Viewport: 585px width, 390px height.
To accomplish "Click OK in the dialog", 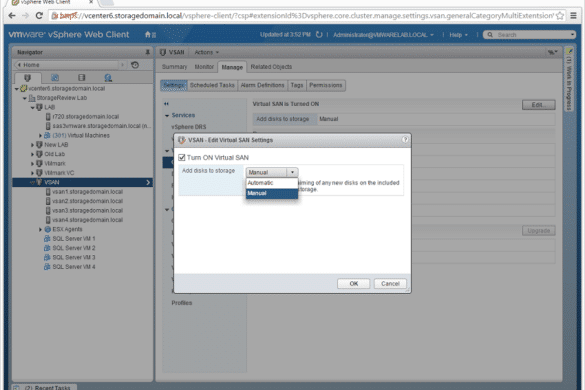I will [354, 284].
